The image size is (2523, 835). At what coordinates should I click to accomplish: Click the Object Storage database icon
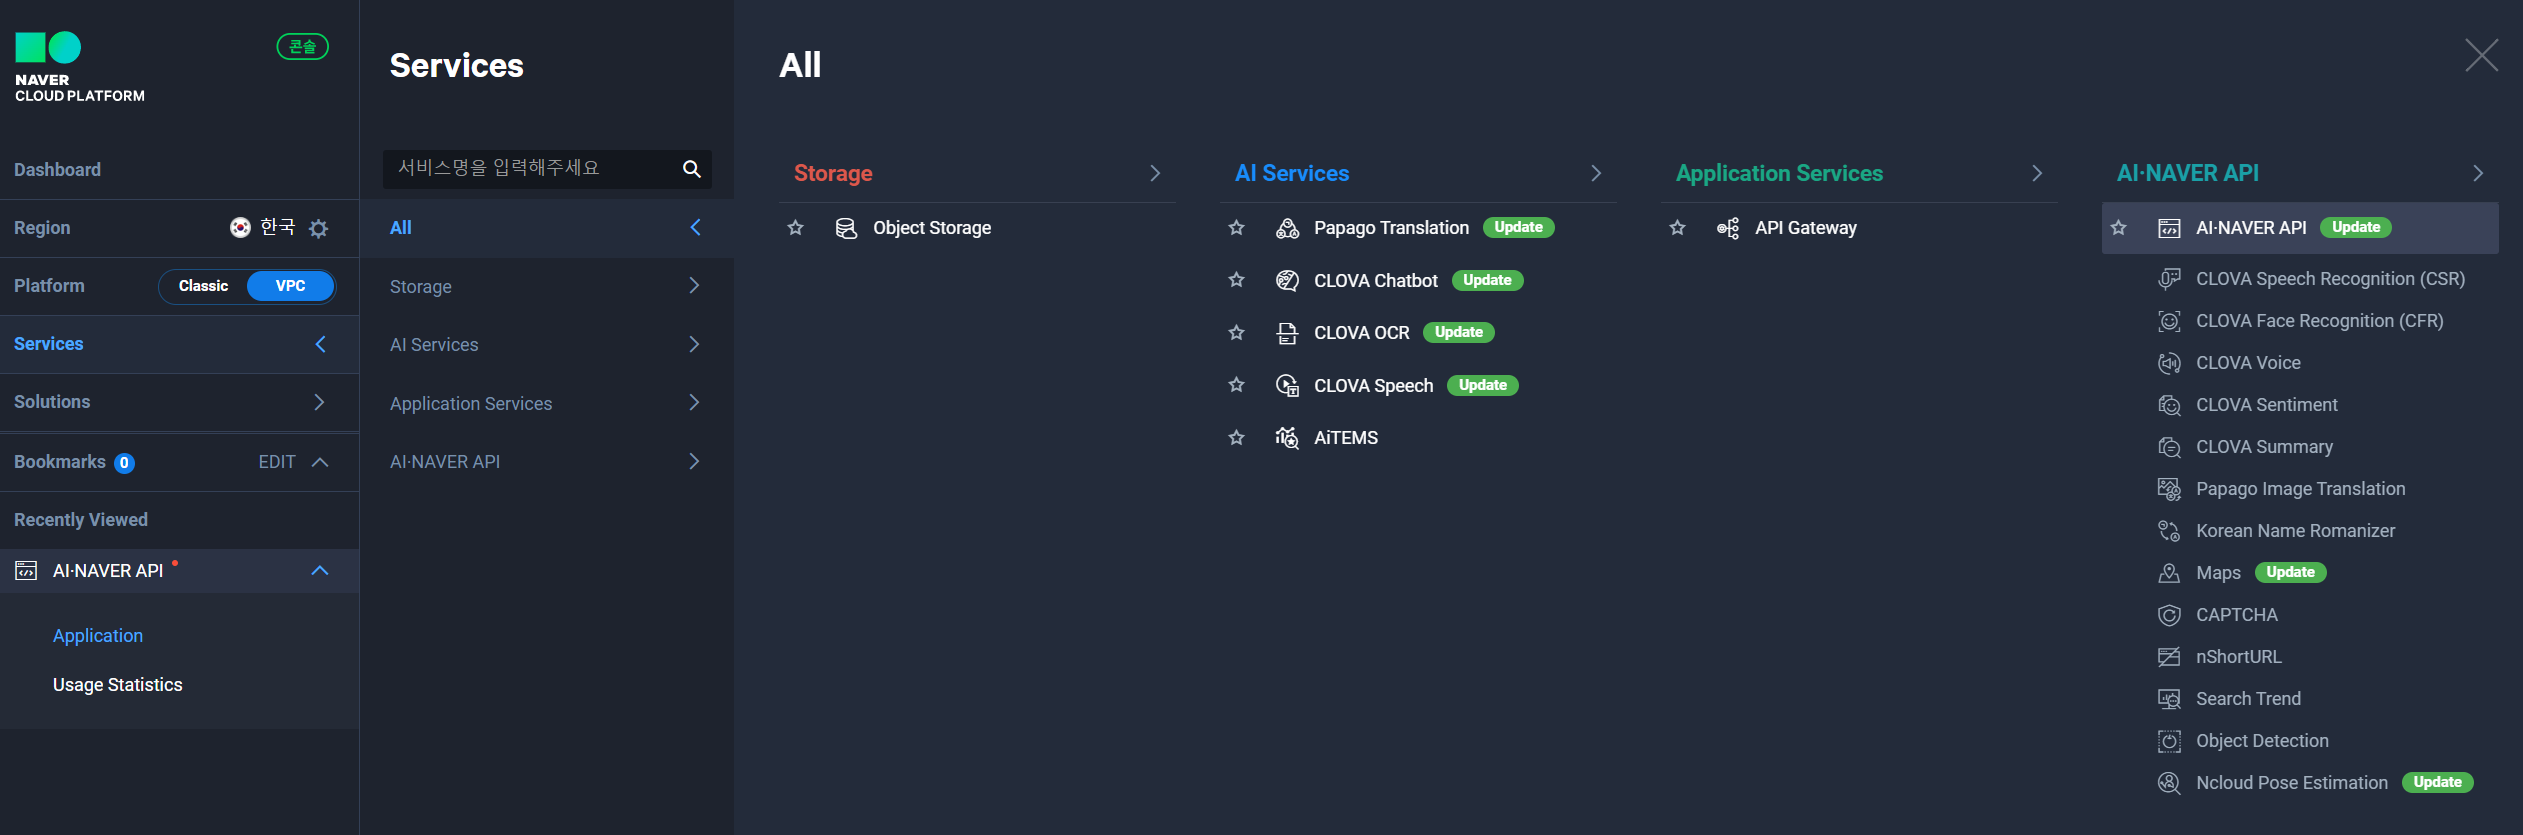pos(846,228)
